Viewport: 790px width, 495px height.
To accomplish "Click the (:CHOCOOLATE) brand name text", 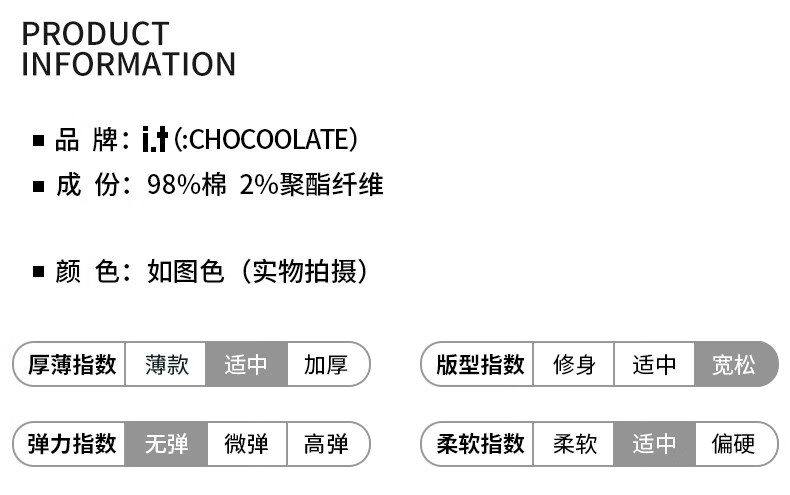I will (265, 139).
